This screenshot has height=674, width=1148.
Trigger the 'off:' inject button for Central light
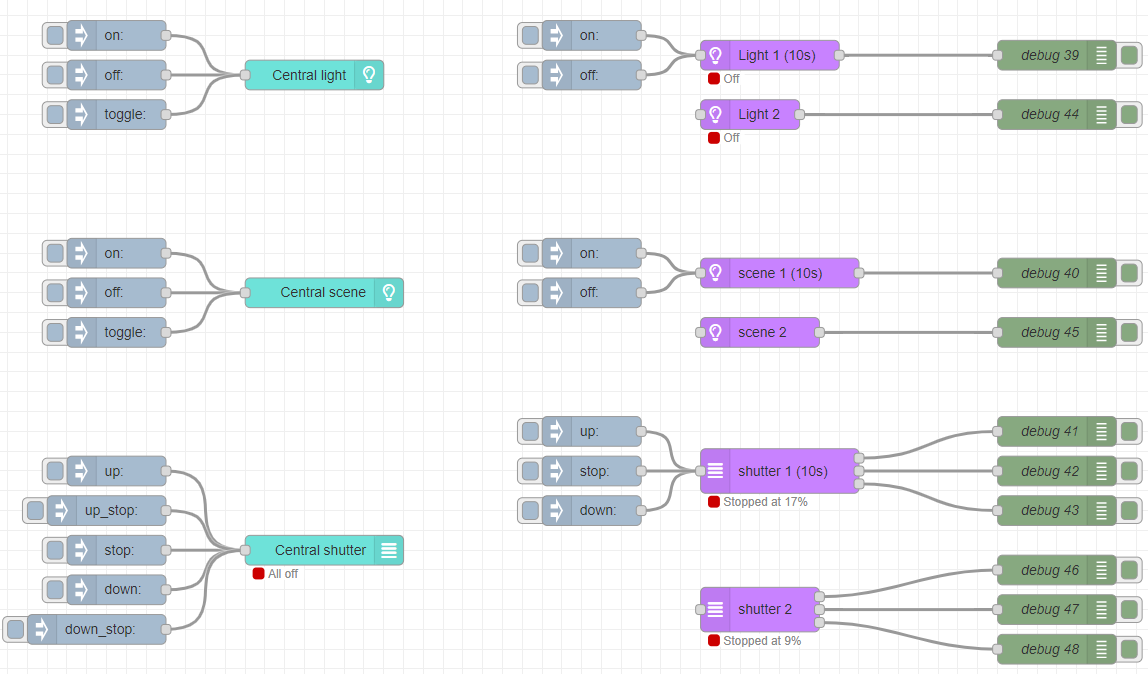(55, 75)
